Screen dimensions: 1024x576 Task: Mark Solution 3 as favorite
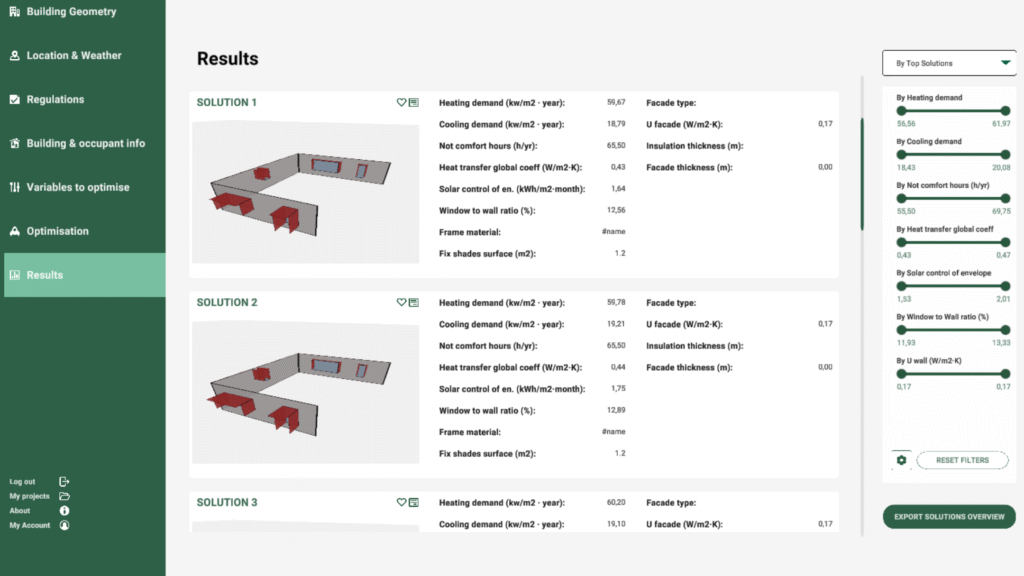(x=401, y=502)
